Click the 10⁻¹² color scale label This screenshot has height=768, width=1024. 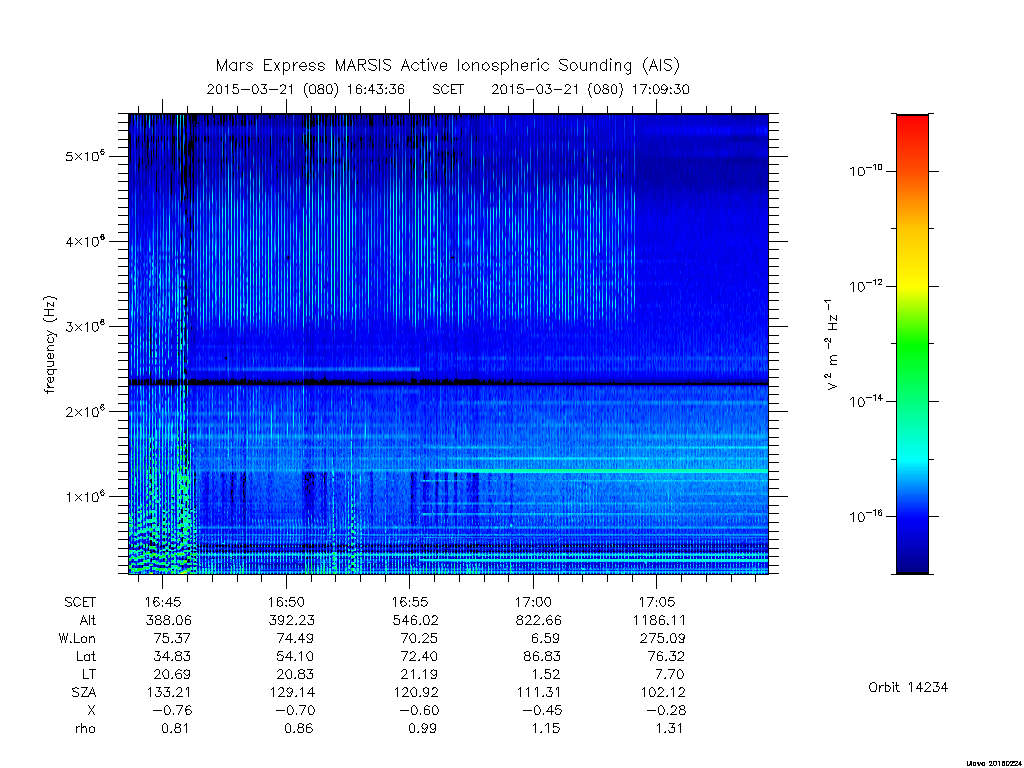pyautogui.click(x=866, y=285)
